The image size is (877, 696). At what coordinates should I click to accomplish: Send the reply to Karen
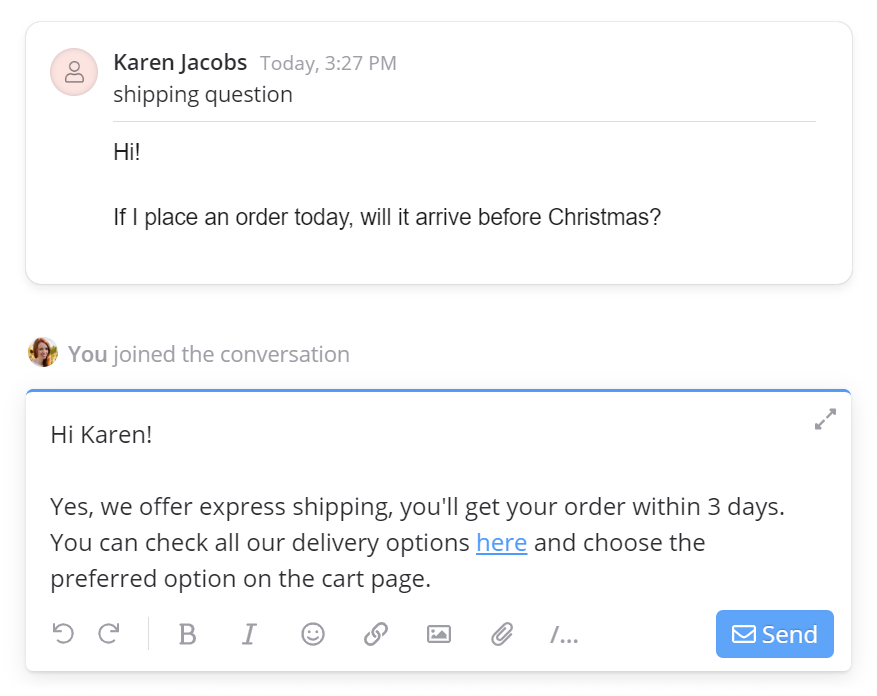pos(775,634)
